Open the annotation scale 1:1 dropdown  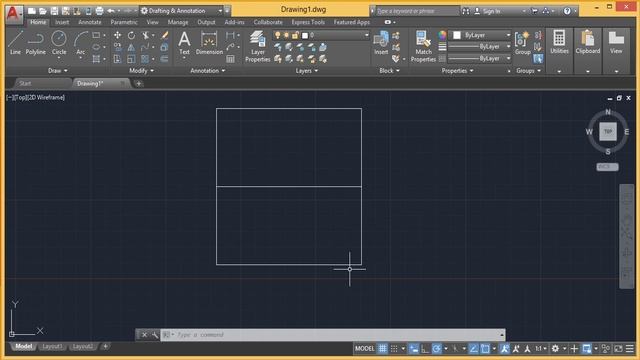[541, 349]
